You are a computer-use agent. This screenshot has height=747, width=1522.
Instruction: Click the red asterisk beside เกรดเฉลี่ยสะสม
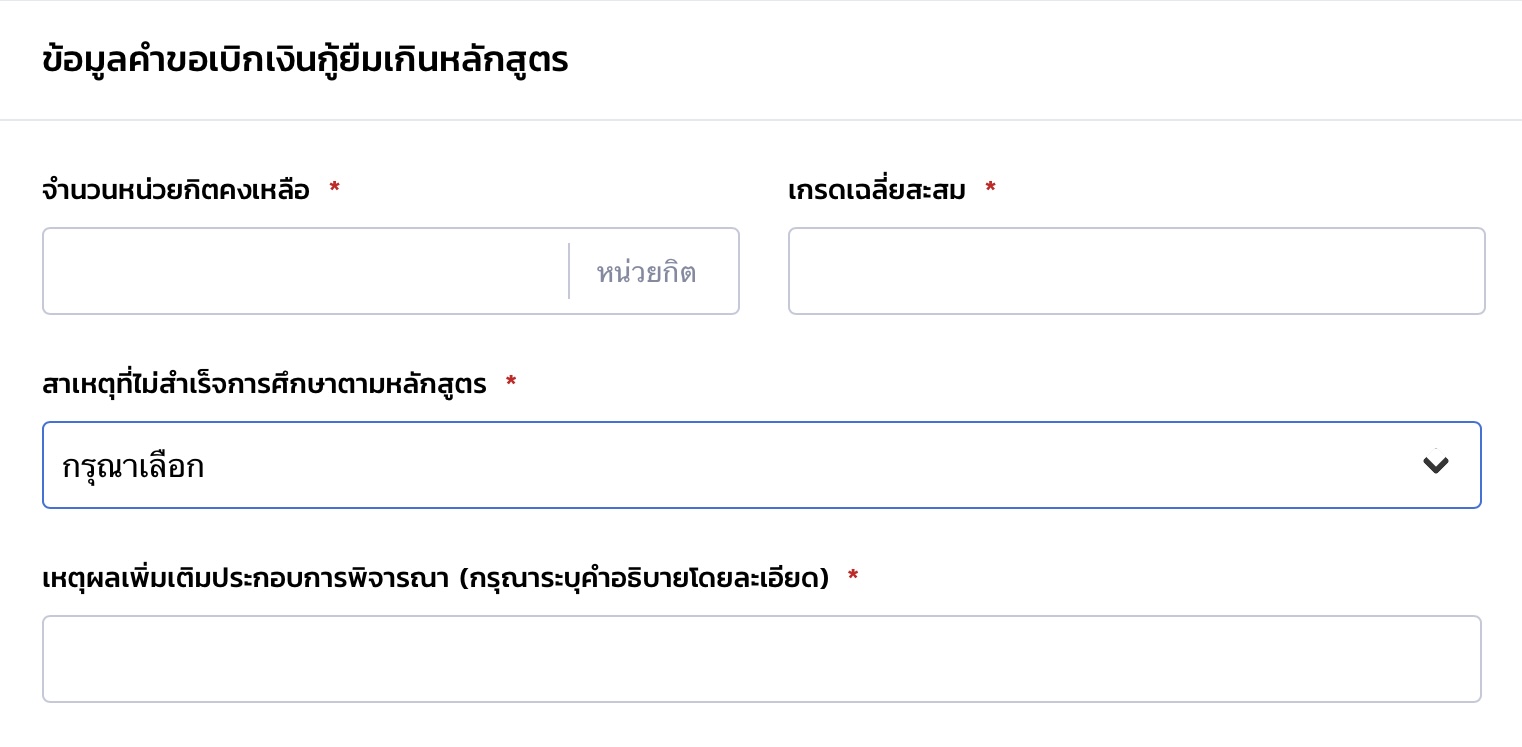990,188
